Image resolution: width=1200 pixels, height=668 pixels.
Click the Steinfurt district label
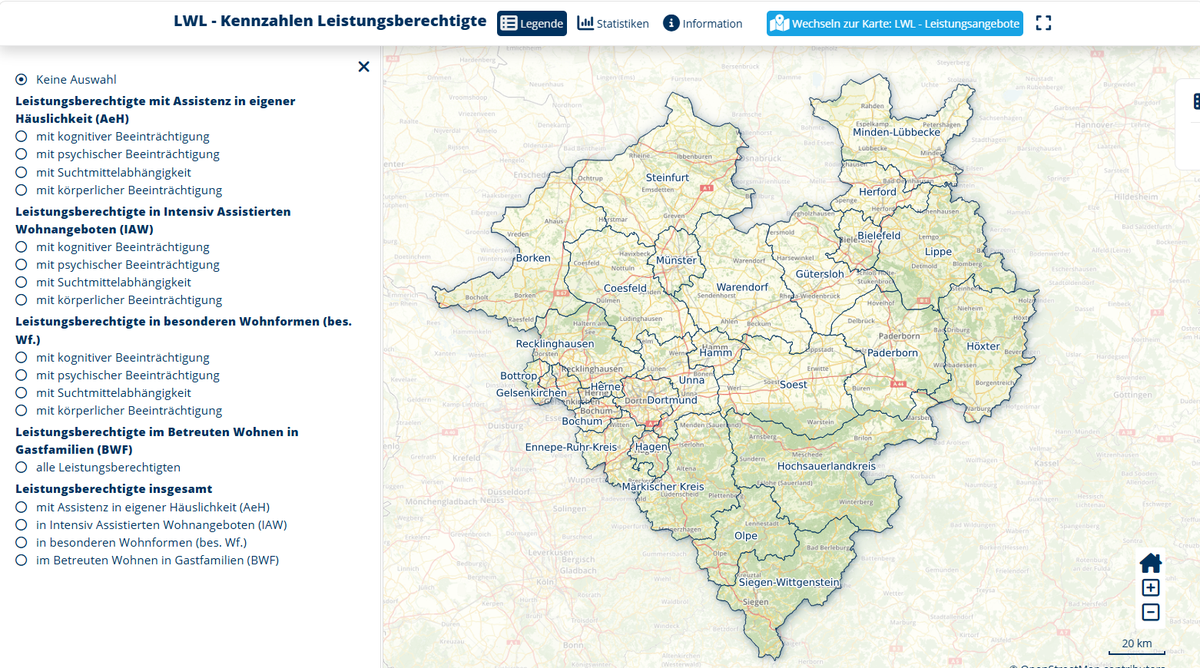coord(667,177)
